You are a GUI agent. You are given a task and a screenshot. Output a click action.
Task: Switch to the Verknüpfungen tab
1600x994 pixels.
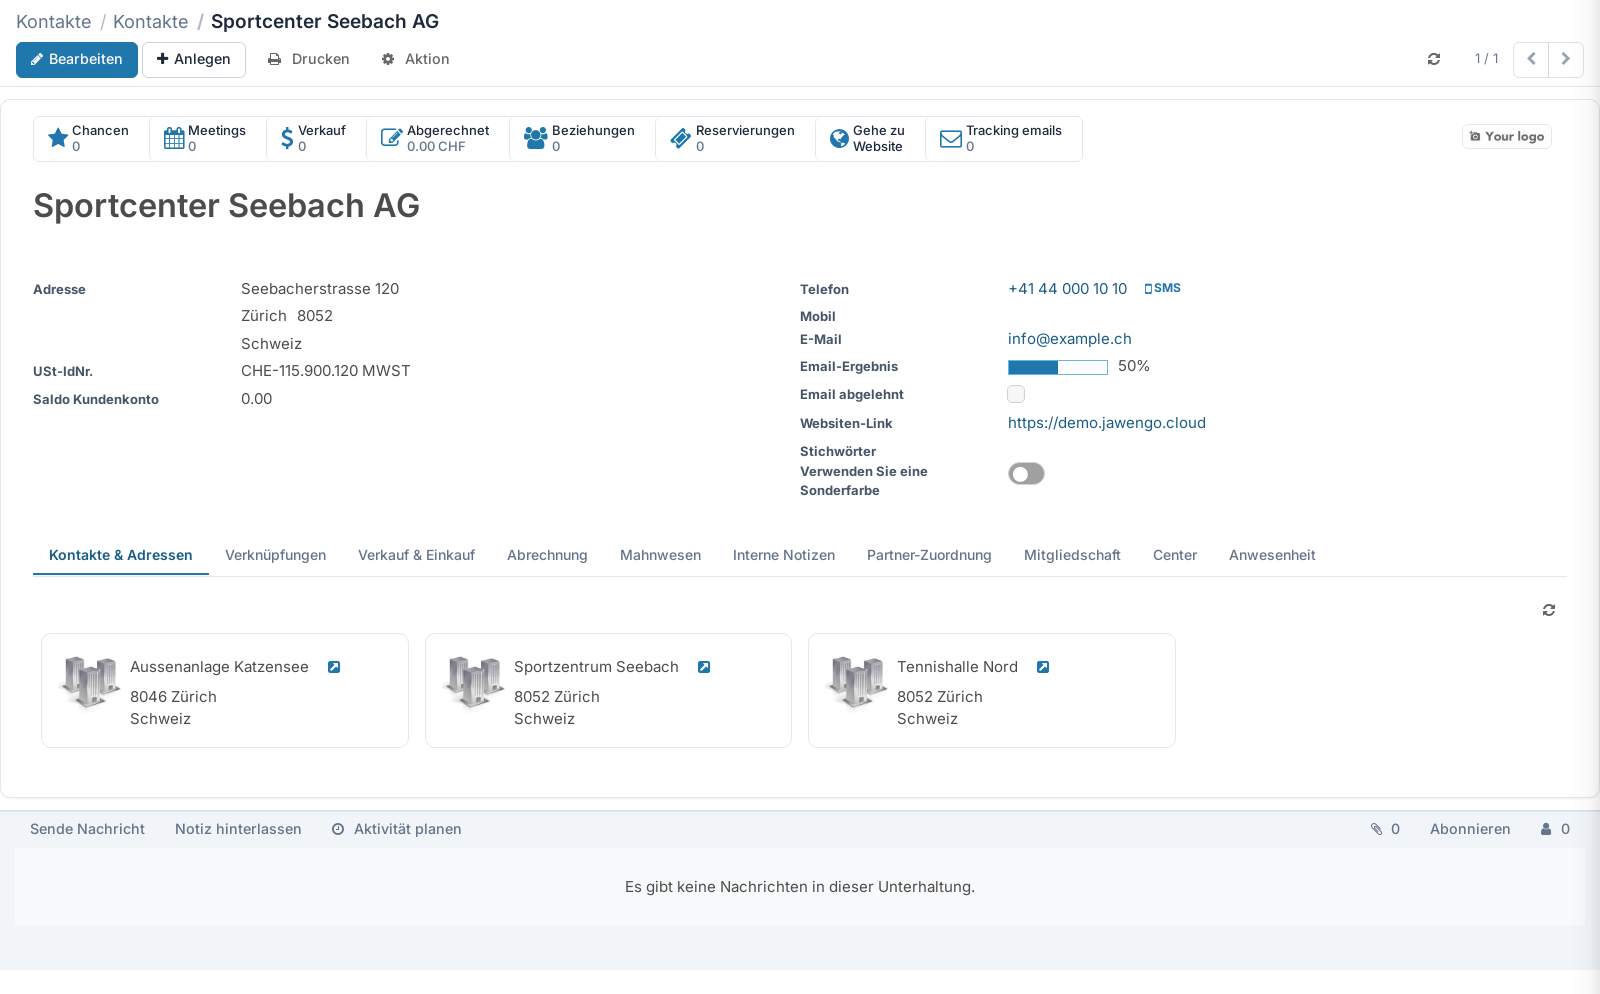[276, 555]
